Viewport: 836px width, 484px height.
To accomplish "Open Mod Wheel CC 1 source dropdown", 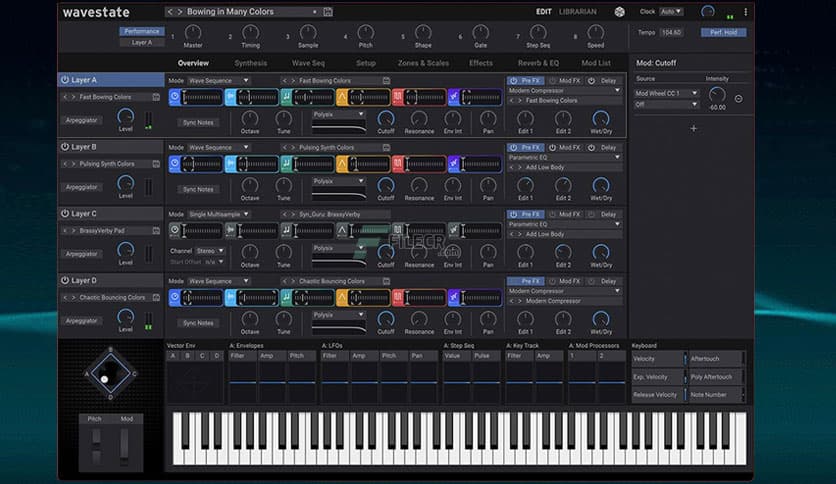I will [666, 93].
